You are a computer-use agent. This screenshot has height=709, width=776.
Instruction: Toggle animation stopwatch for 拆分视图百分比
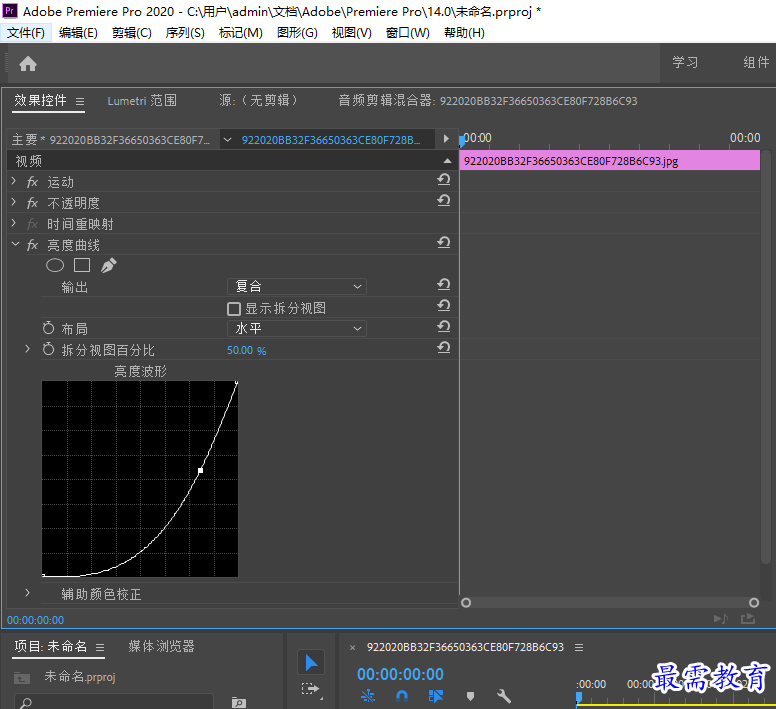tap(48, 349)
